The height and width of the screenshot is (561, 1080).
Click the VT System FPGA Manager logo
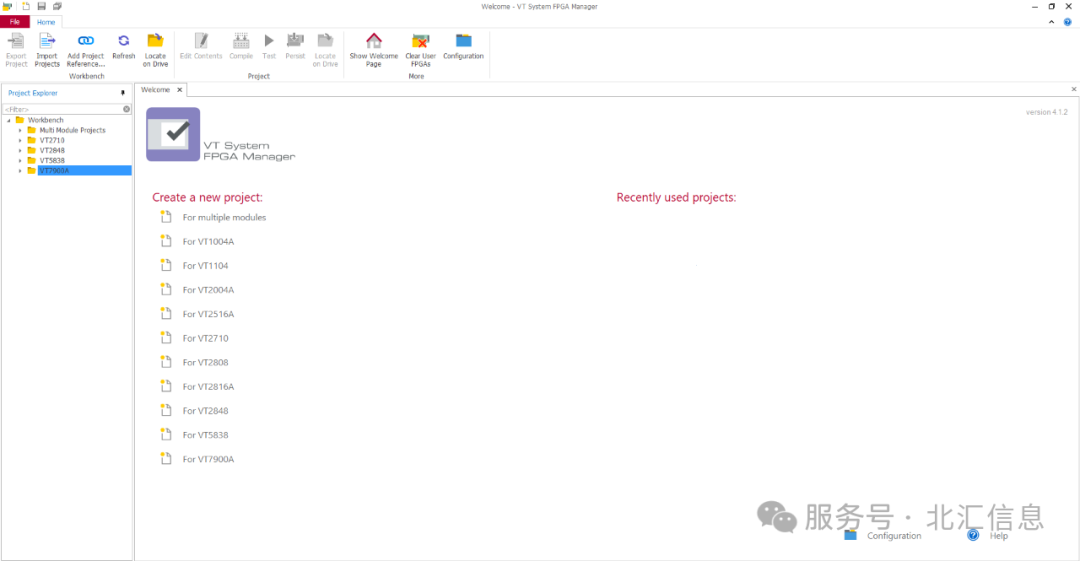[173, 134]
